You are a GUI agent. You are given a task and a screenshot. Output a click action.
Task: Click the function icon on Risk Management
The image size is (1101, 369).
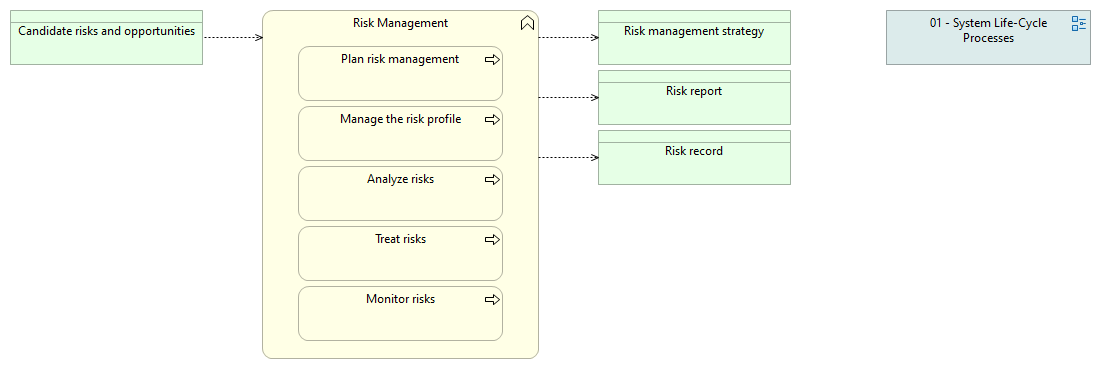pos(527,23)
